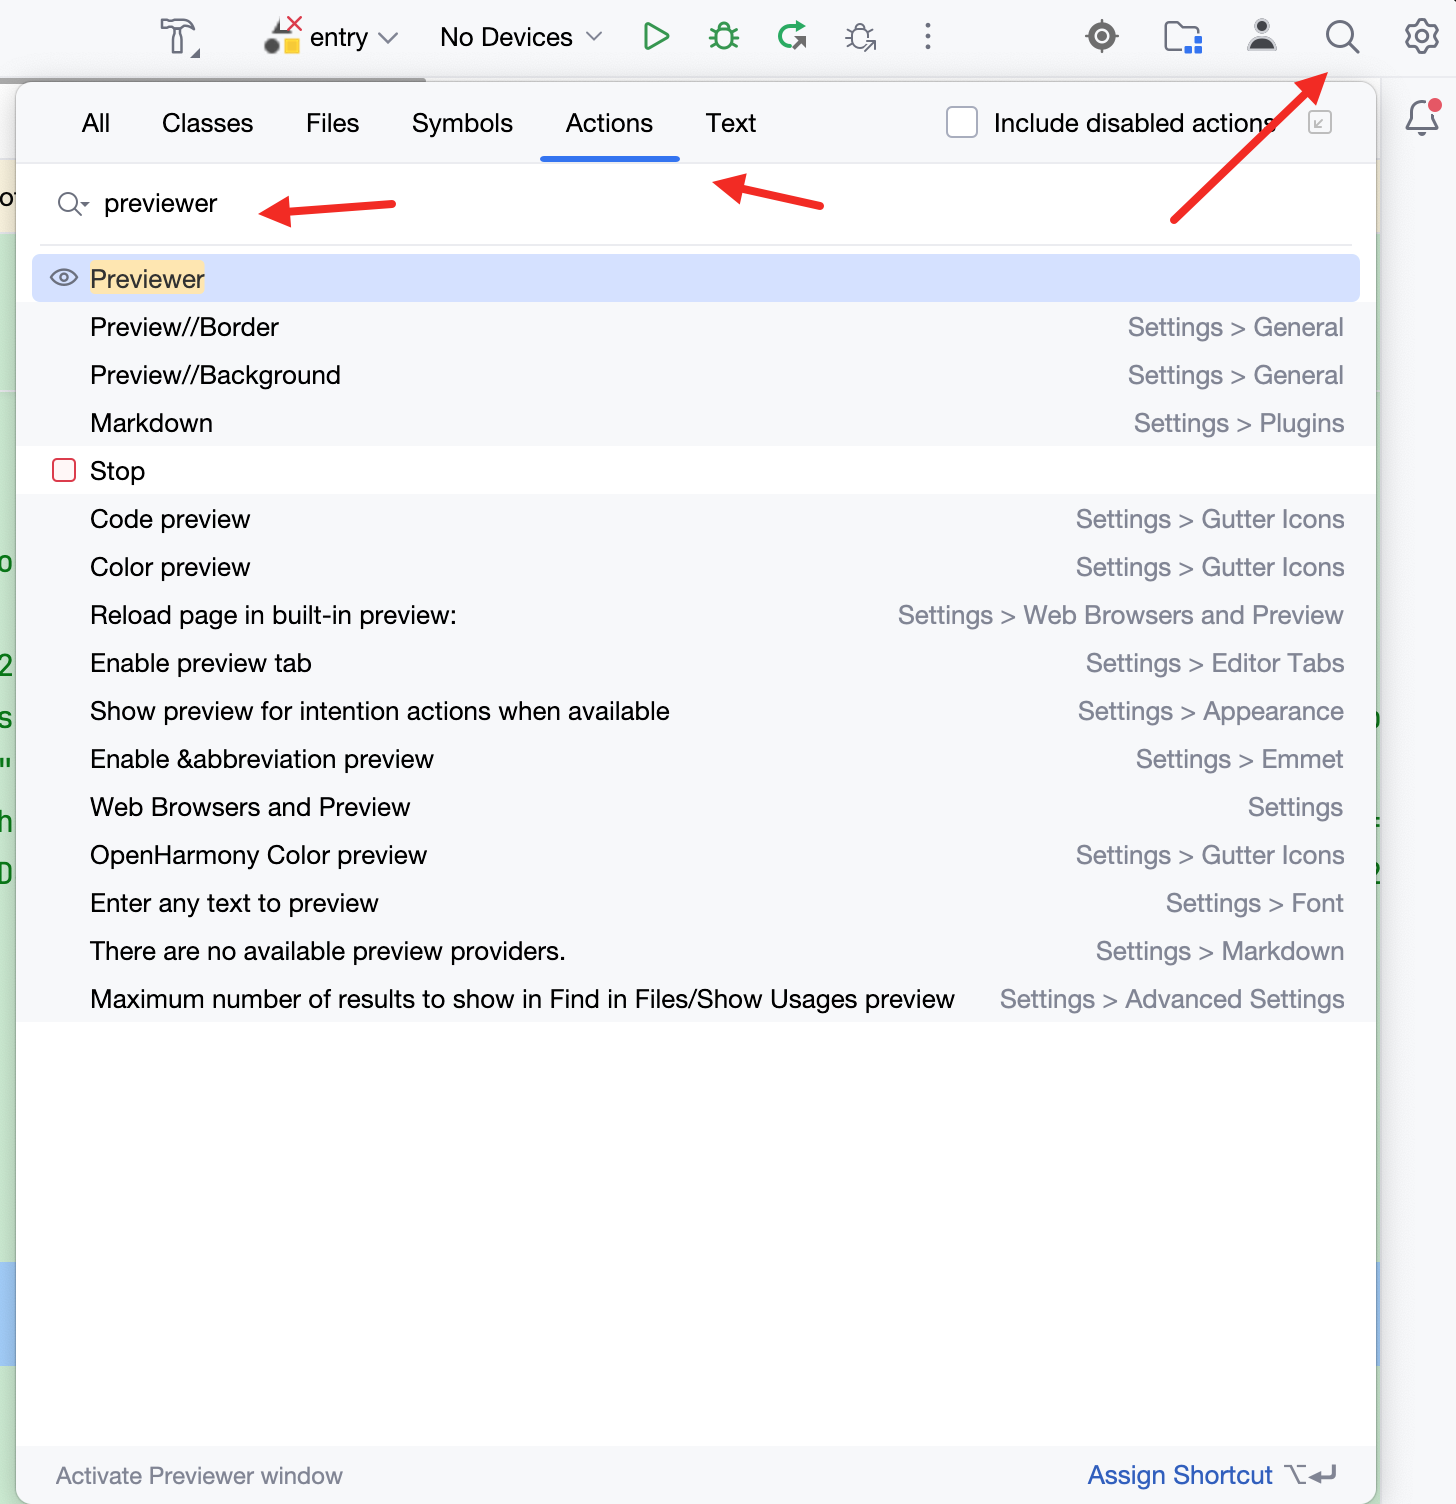Select no available preview providers result
Viewport: 1456px width, 1504px height.
[696, 951]
